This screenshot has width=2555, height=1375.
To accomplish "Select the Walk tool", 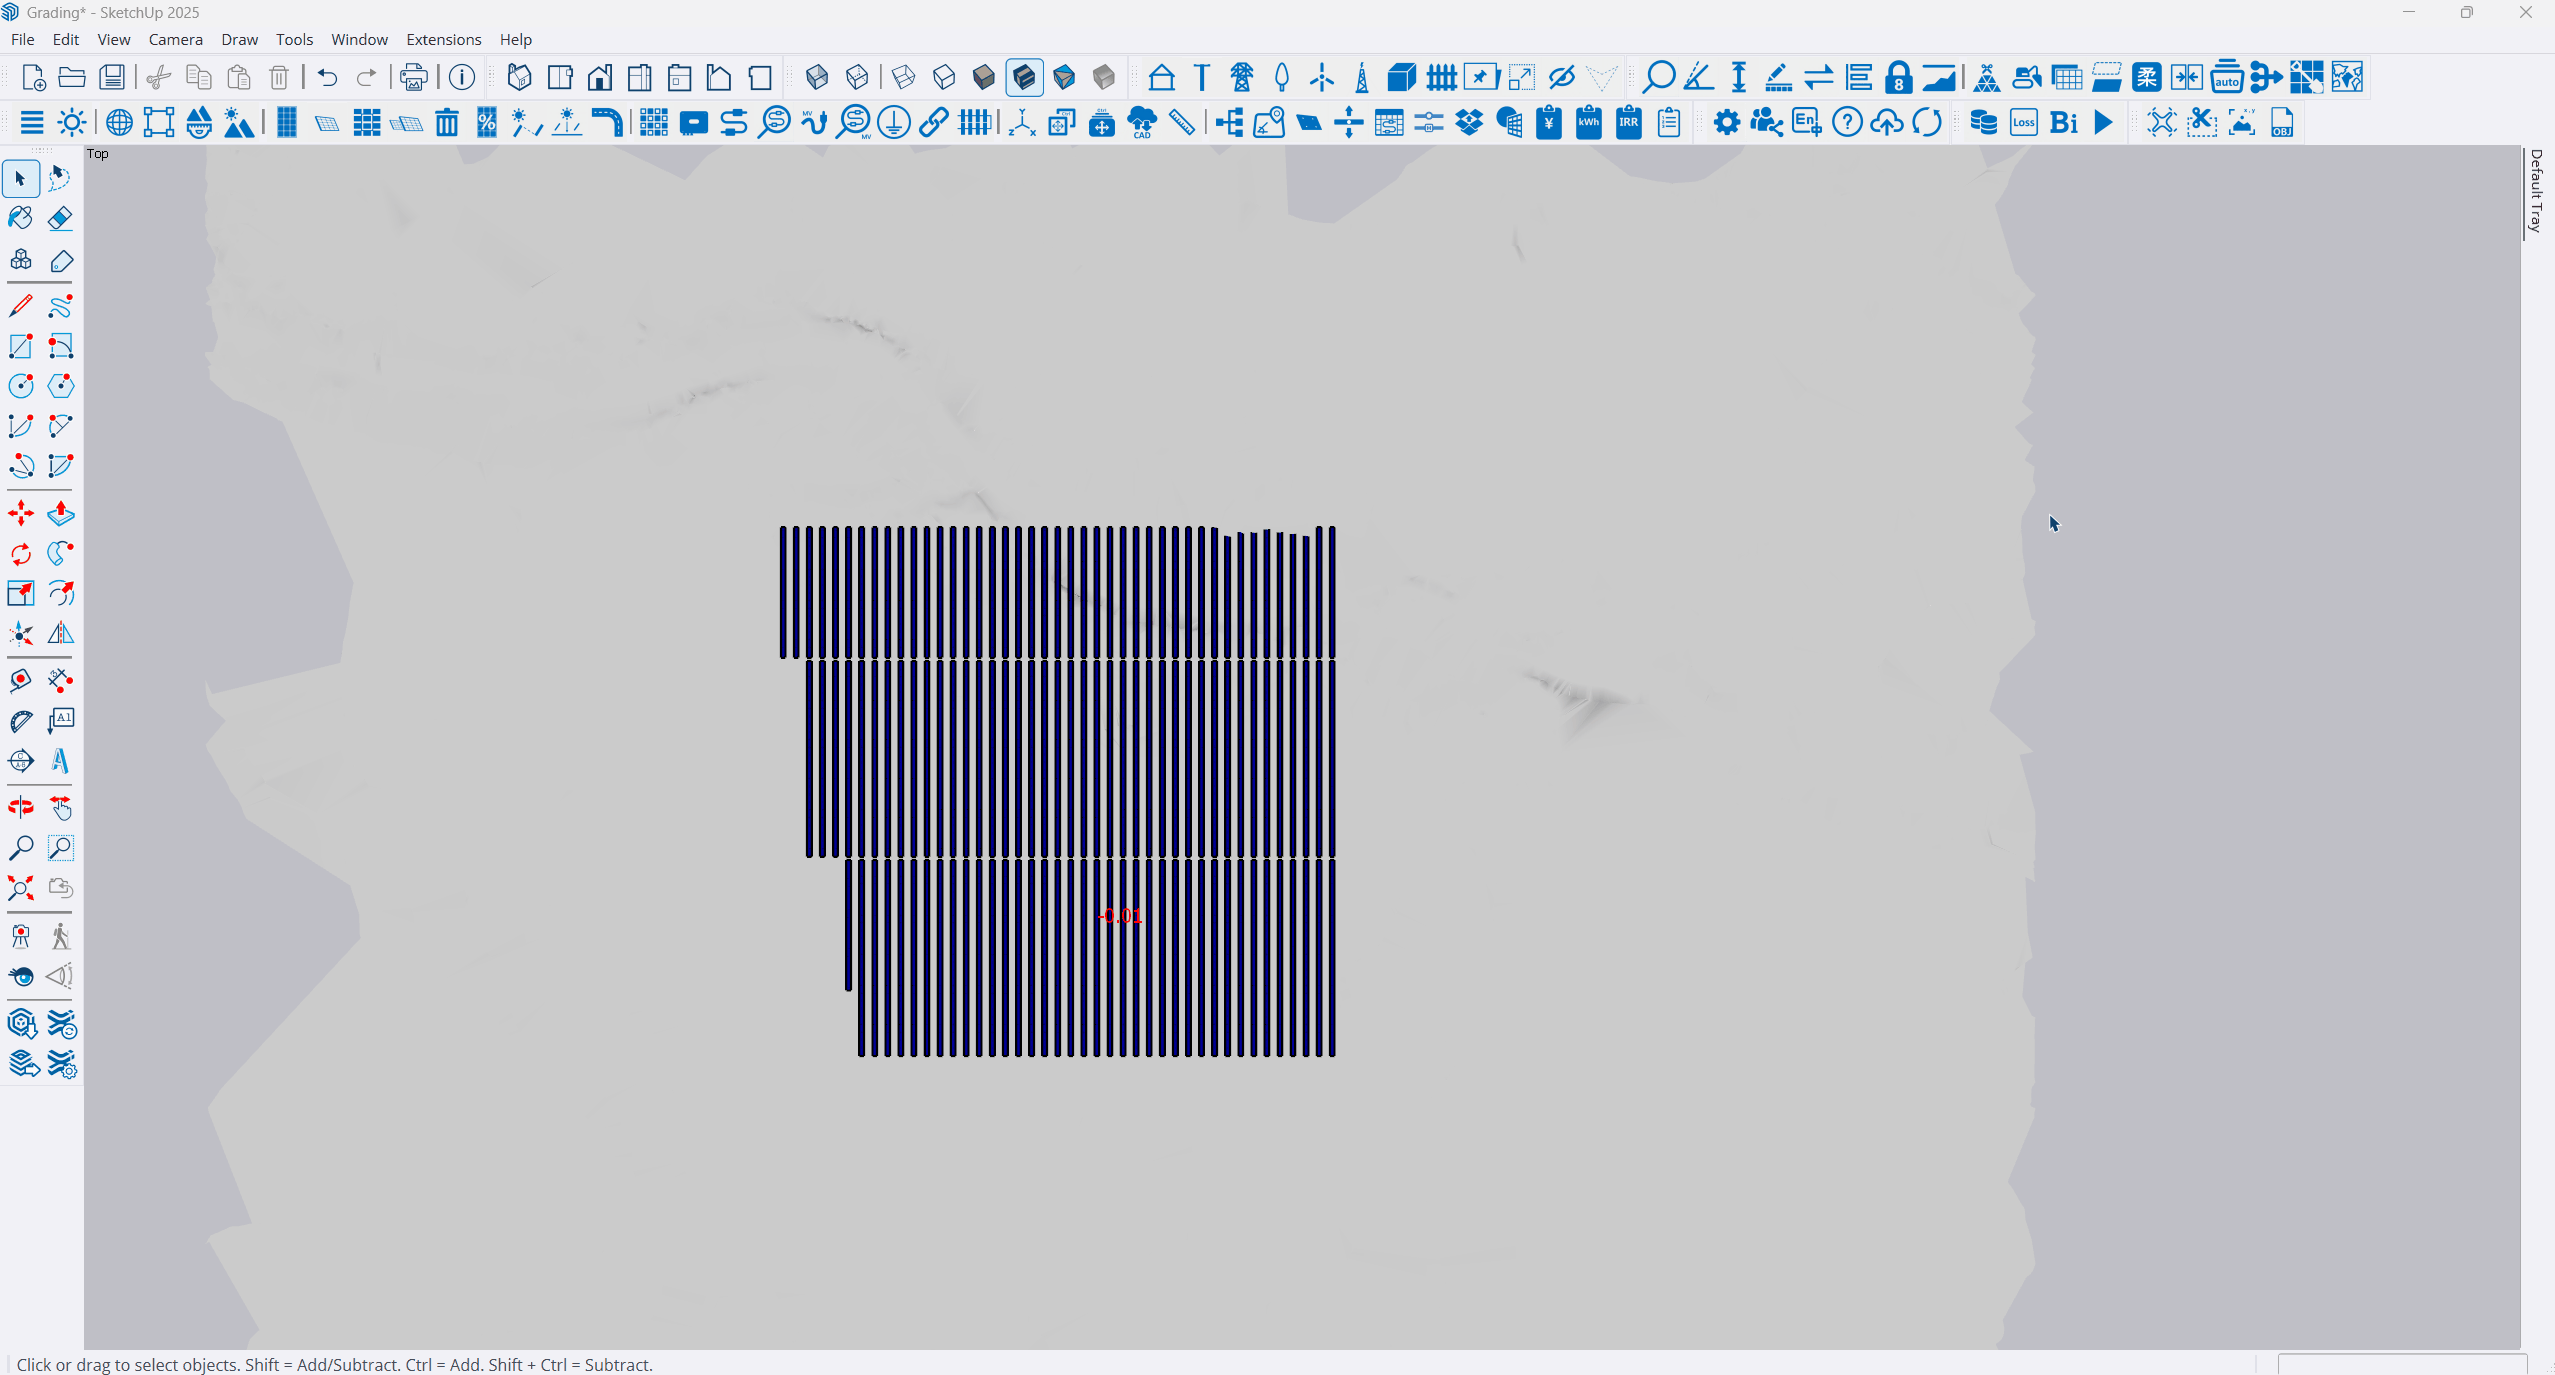I will 60,936.
